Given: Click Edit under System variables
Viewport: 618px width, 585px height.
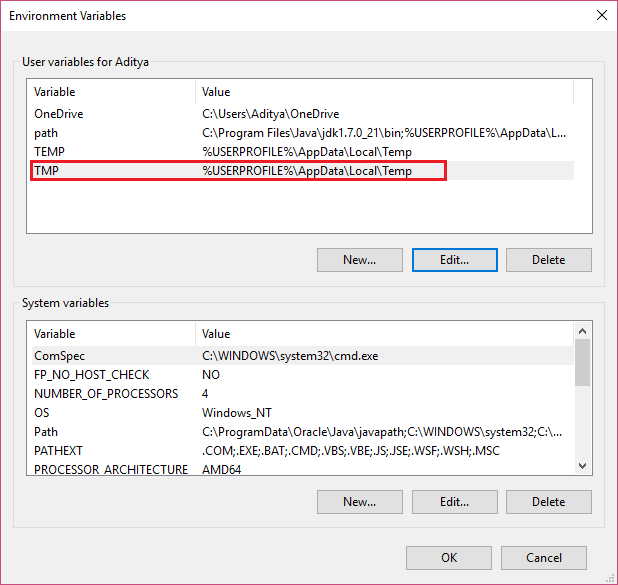Looking at the screenshot, I should point(454,502).
